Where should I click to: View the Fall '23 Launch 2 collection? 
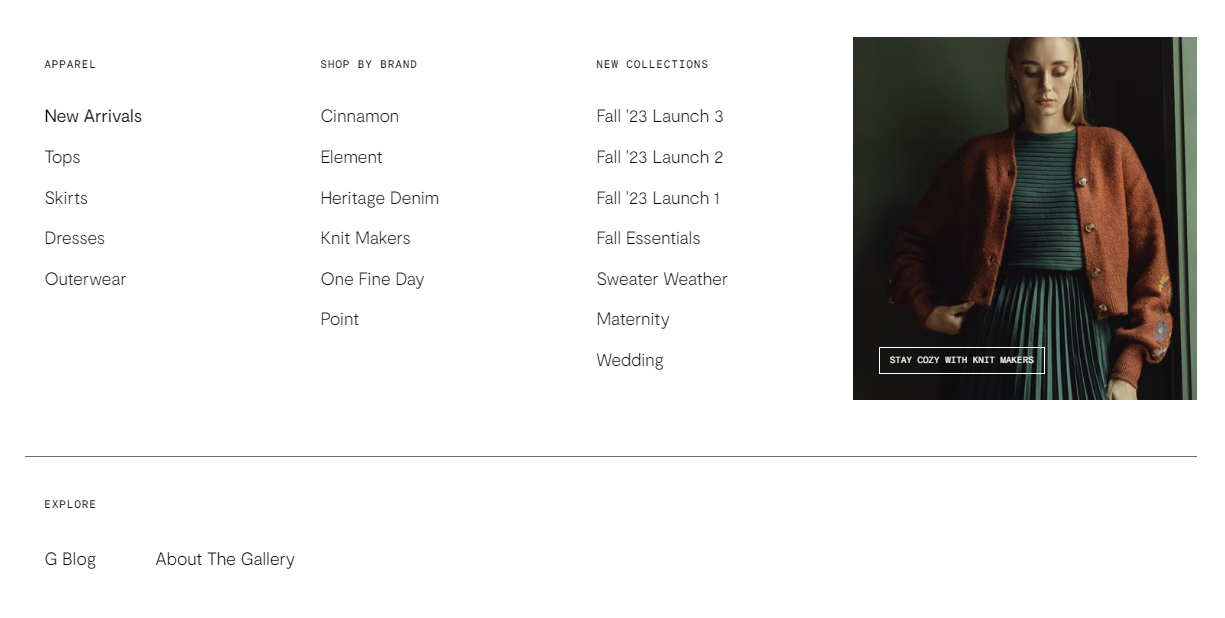[x=660, y=157]
